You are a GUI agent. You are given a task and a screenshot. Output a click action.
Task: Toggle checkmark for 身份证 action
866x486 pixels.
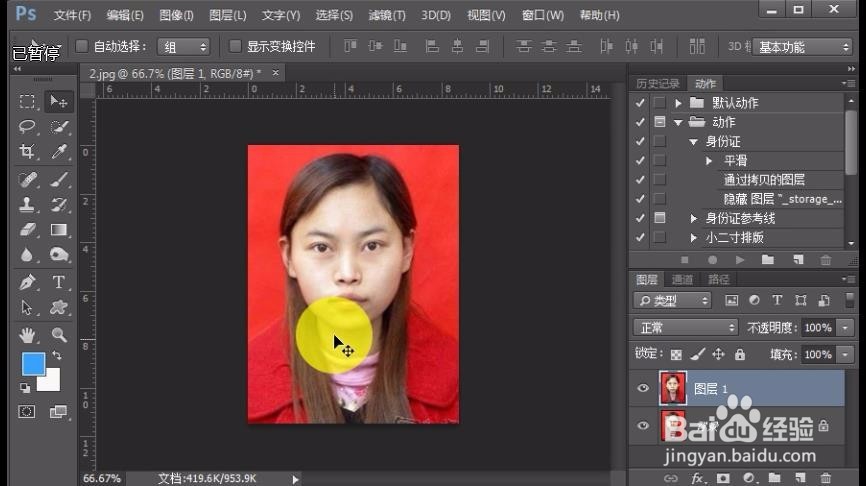pos(640,141)
